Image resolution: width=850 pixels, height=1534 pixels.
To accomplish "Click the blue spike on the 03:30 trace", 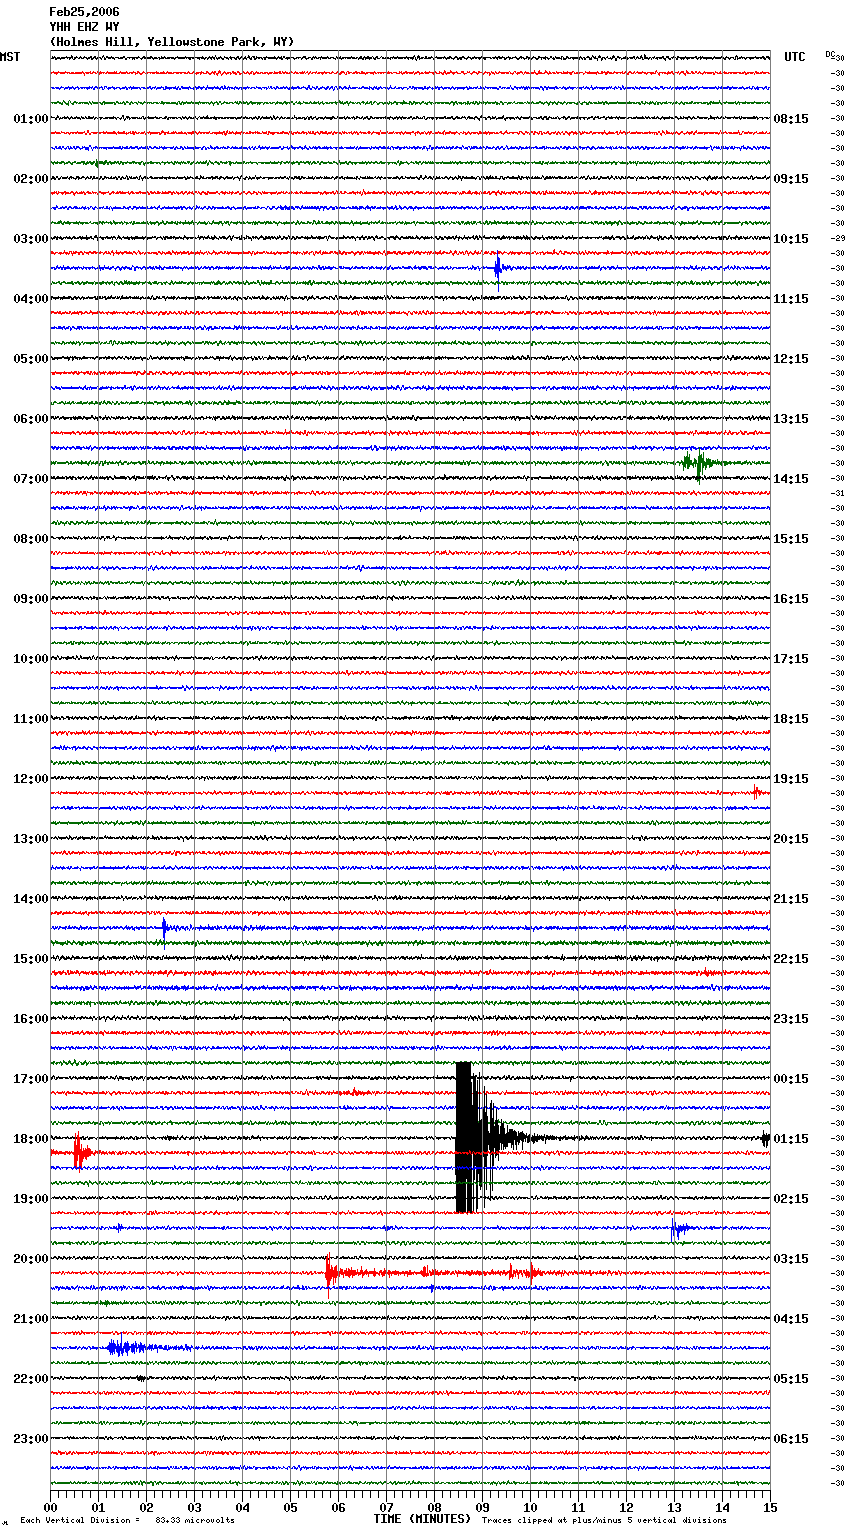I will (498, 268).
